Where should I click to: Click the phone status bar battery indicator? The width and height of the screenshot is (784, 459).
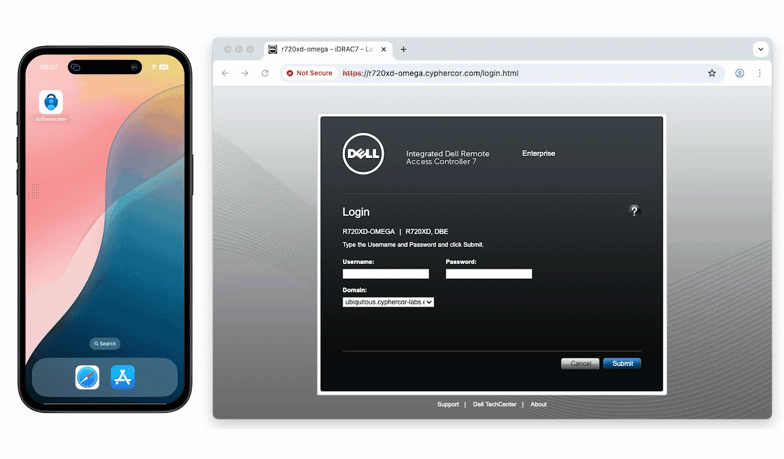[164, 67]
